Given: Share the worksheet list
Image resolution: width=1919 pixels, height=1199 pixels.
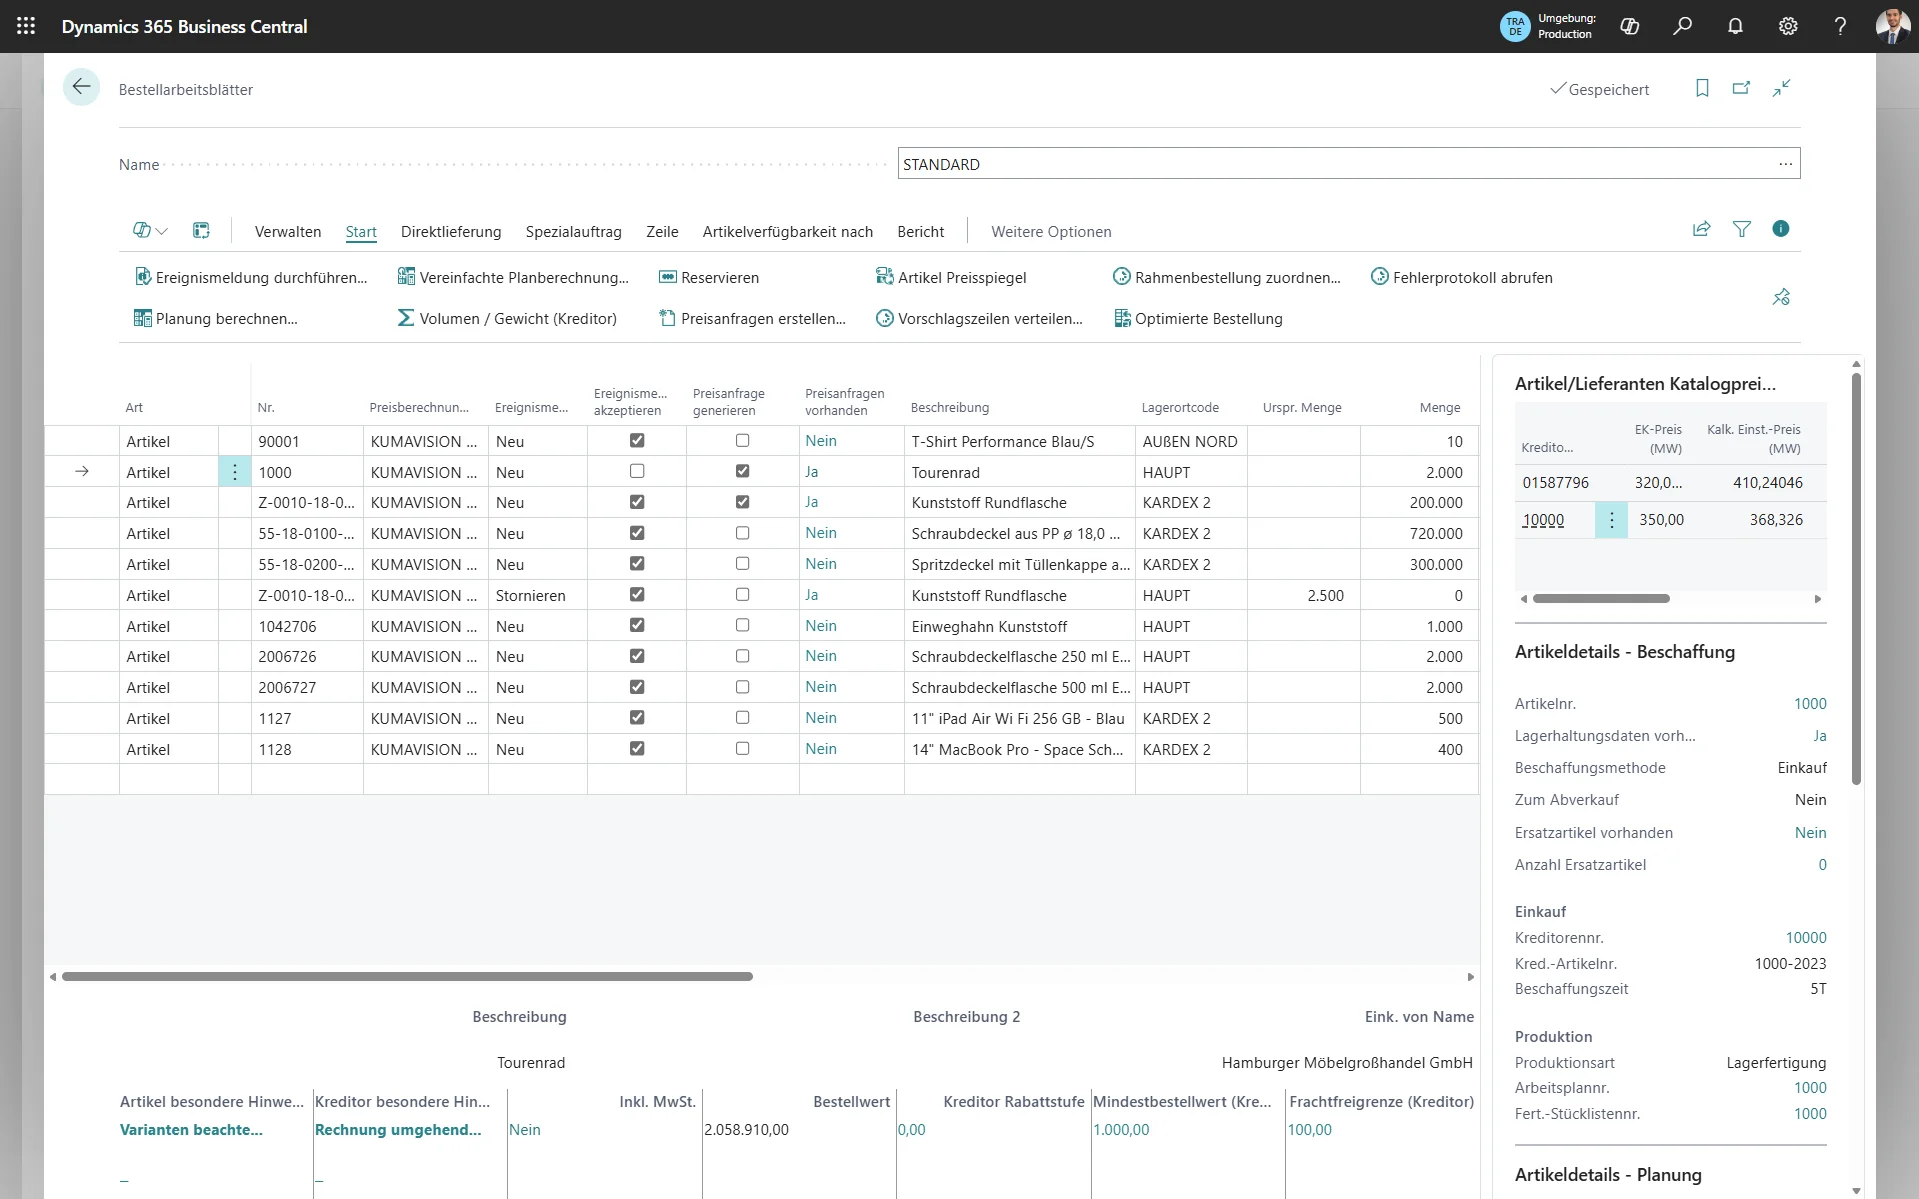Looking at the screenshot, I should 1701,229.
